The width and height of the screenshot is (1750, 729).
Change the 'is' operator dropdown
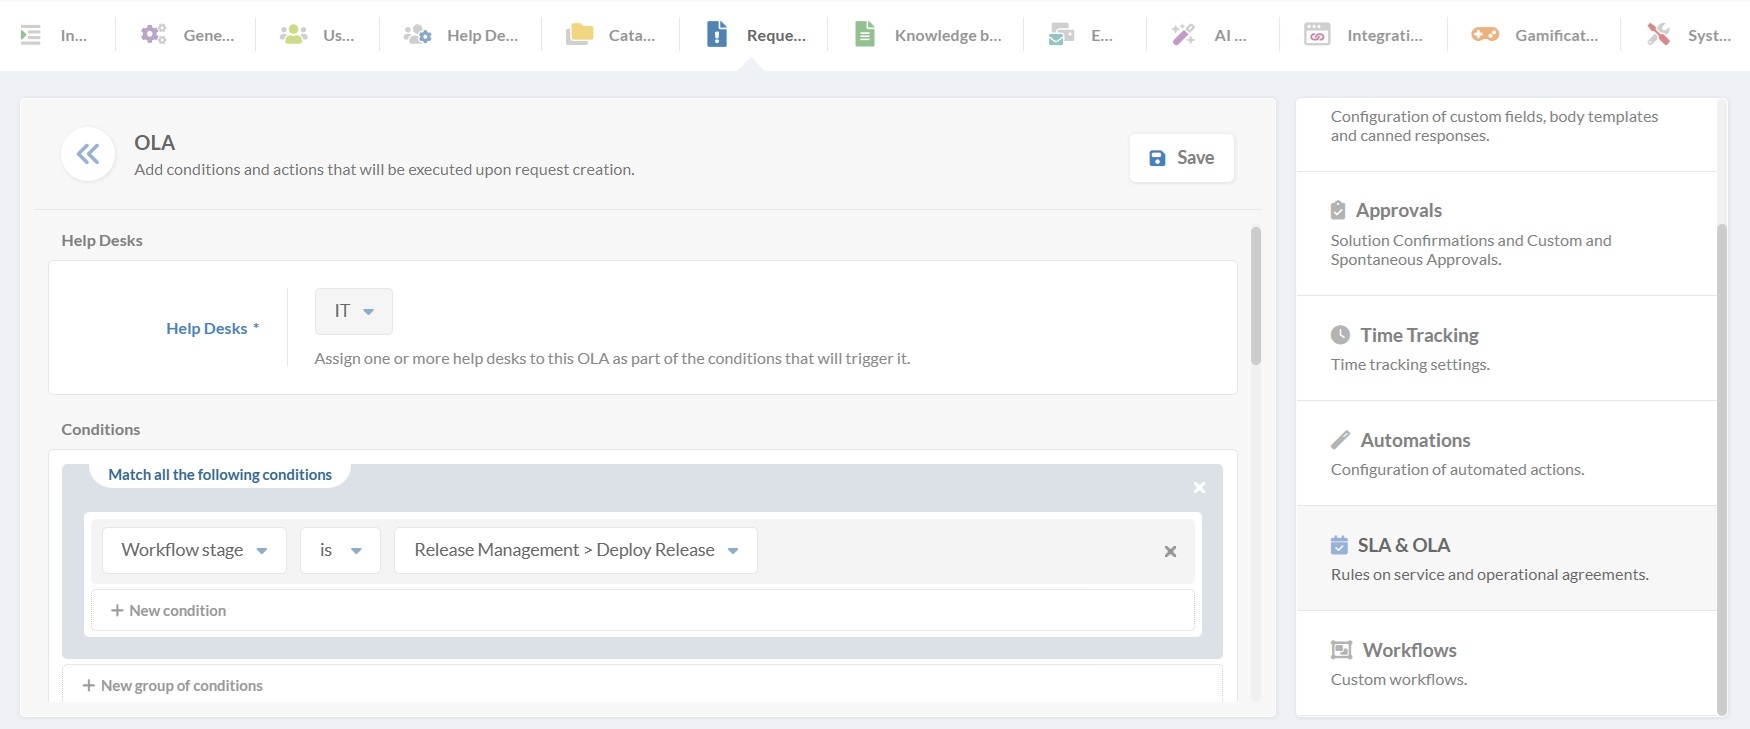coord(340,550)
